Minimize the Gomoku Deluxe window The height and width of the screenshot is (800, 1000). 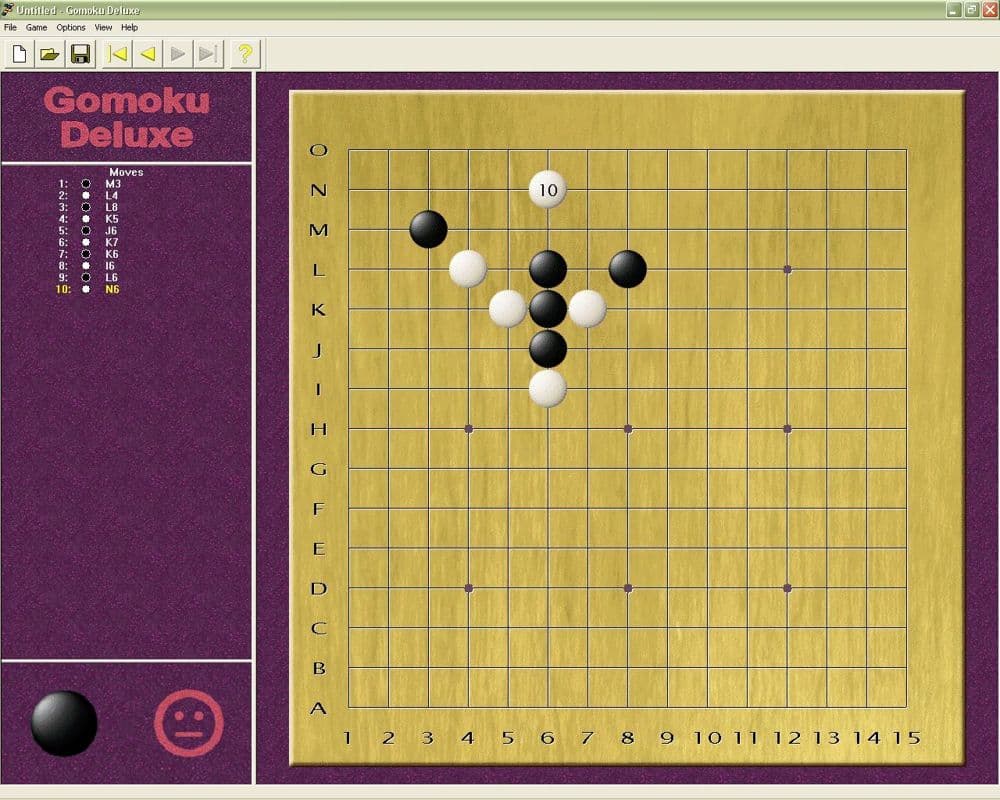(953, 10)
